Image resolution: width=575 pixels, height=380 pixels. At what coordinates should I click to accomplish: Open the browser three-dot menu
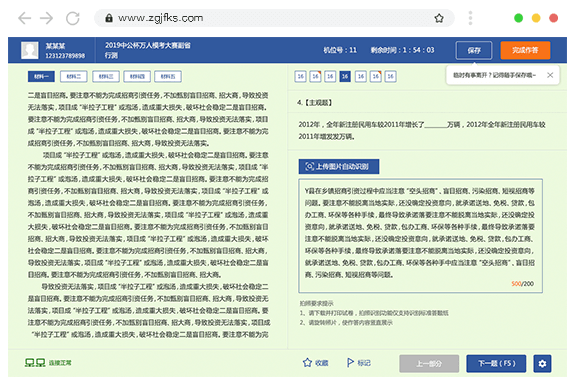(x=470, y=18)
